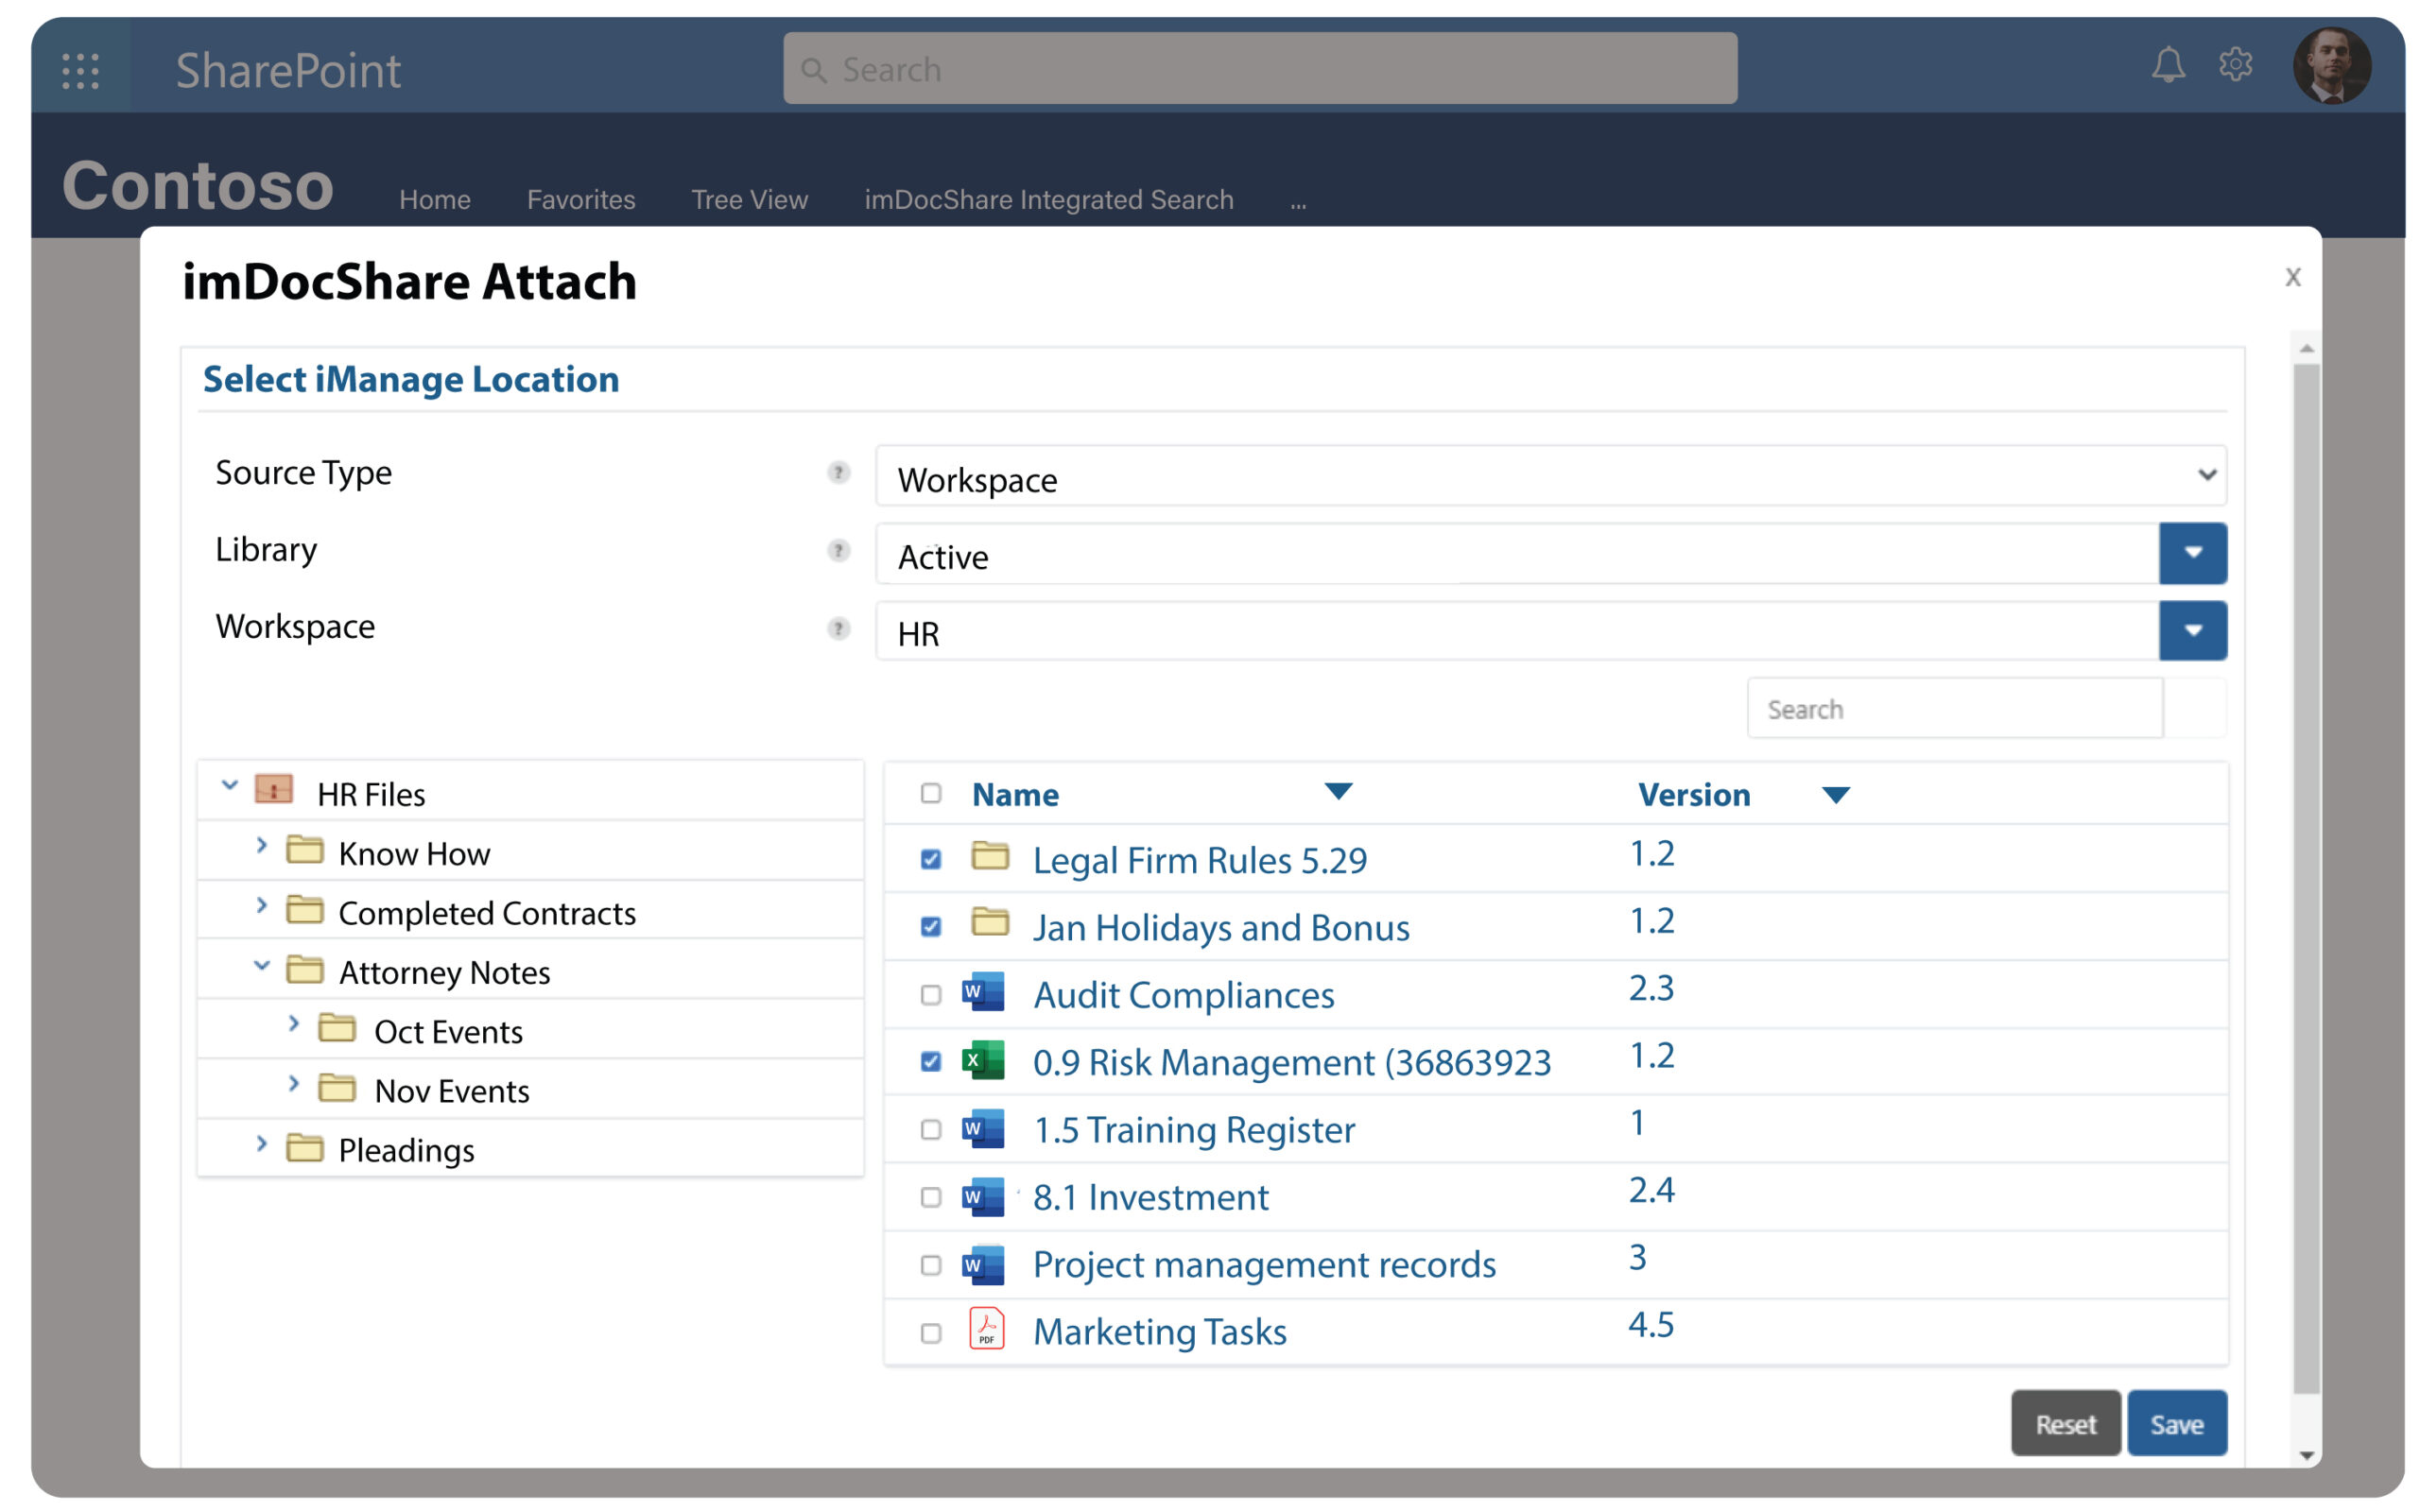The height and width of the screenshot is (1512, 2420).
Task: Open the Legal Firm Rules 5.29 link
Action: (1199, 860)
